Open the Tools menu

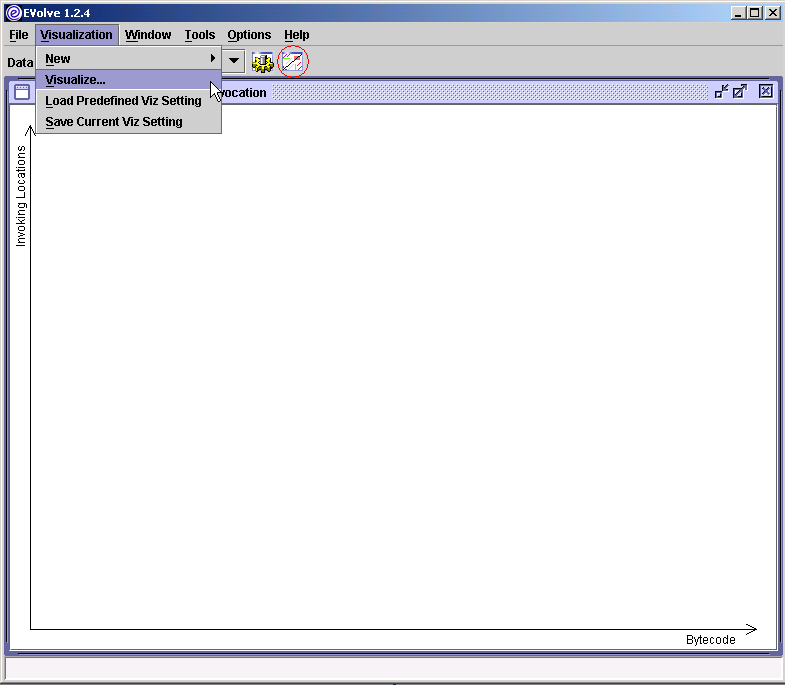200,35
